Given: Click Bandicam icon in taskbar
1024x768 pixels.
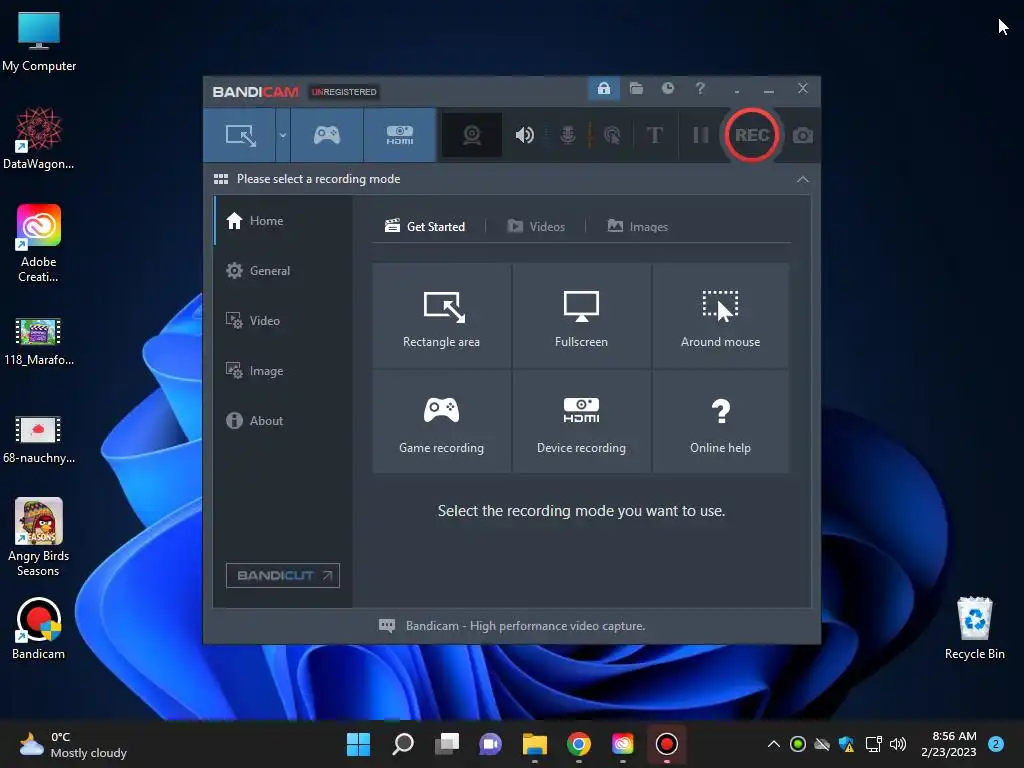Looking at the screenshot, I should (667, 744).
